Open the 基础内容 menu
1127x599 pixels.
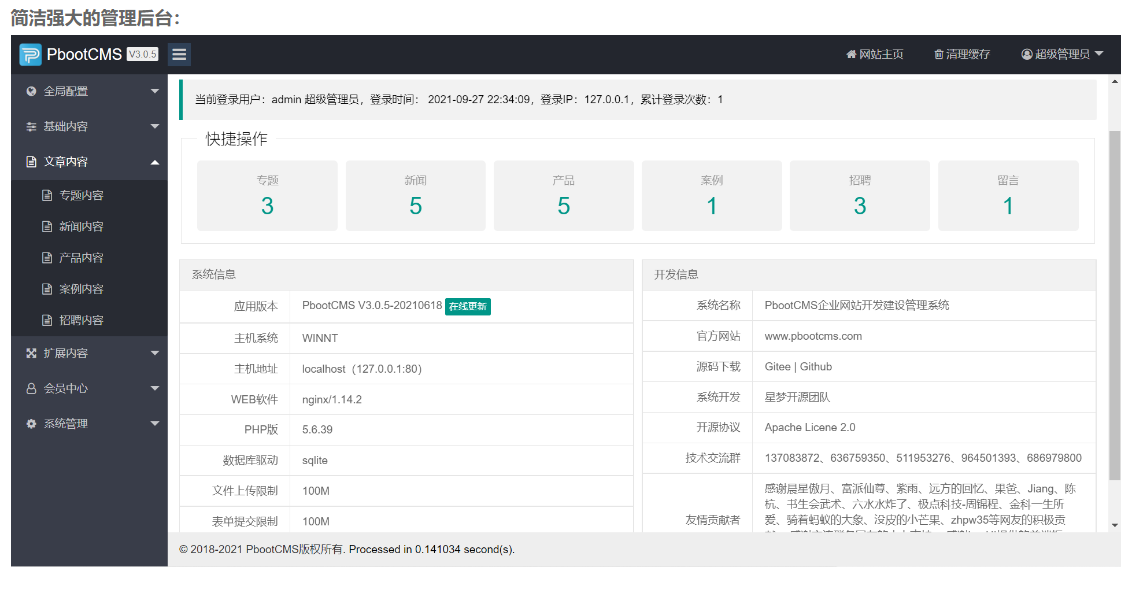click(x=60, y=126)
